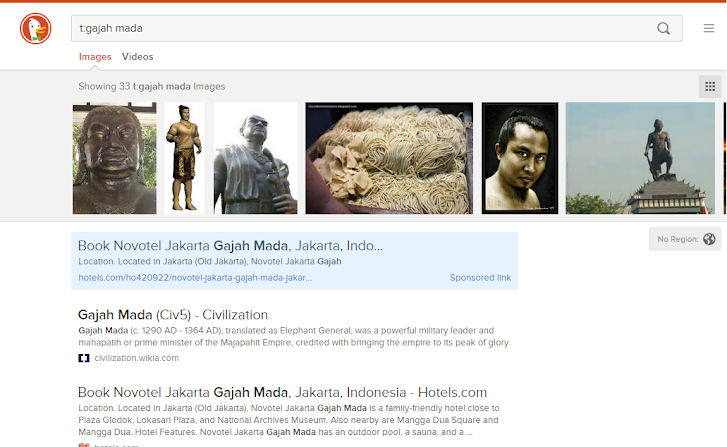Click the globe icon beside No Region

[x=709, y=239]
